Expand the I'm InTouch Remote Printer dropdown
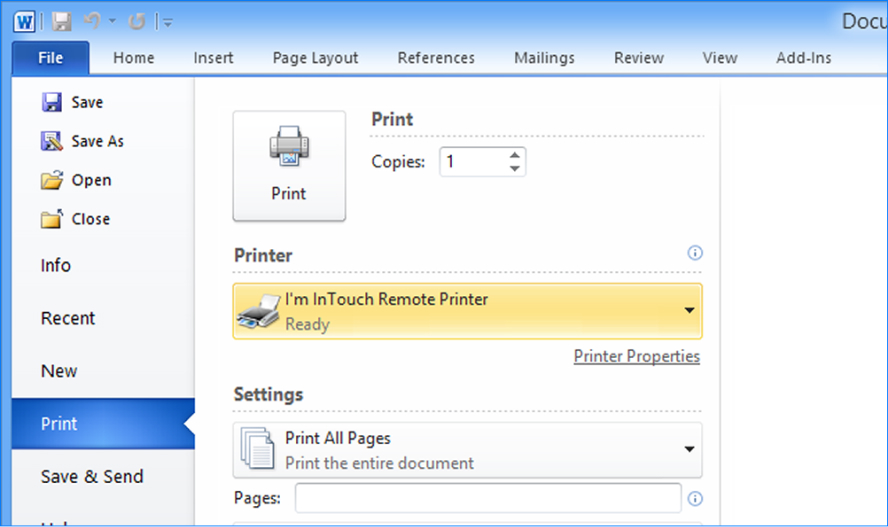Screen dimensions: 888x527 click(689, 311)
